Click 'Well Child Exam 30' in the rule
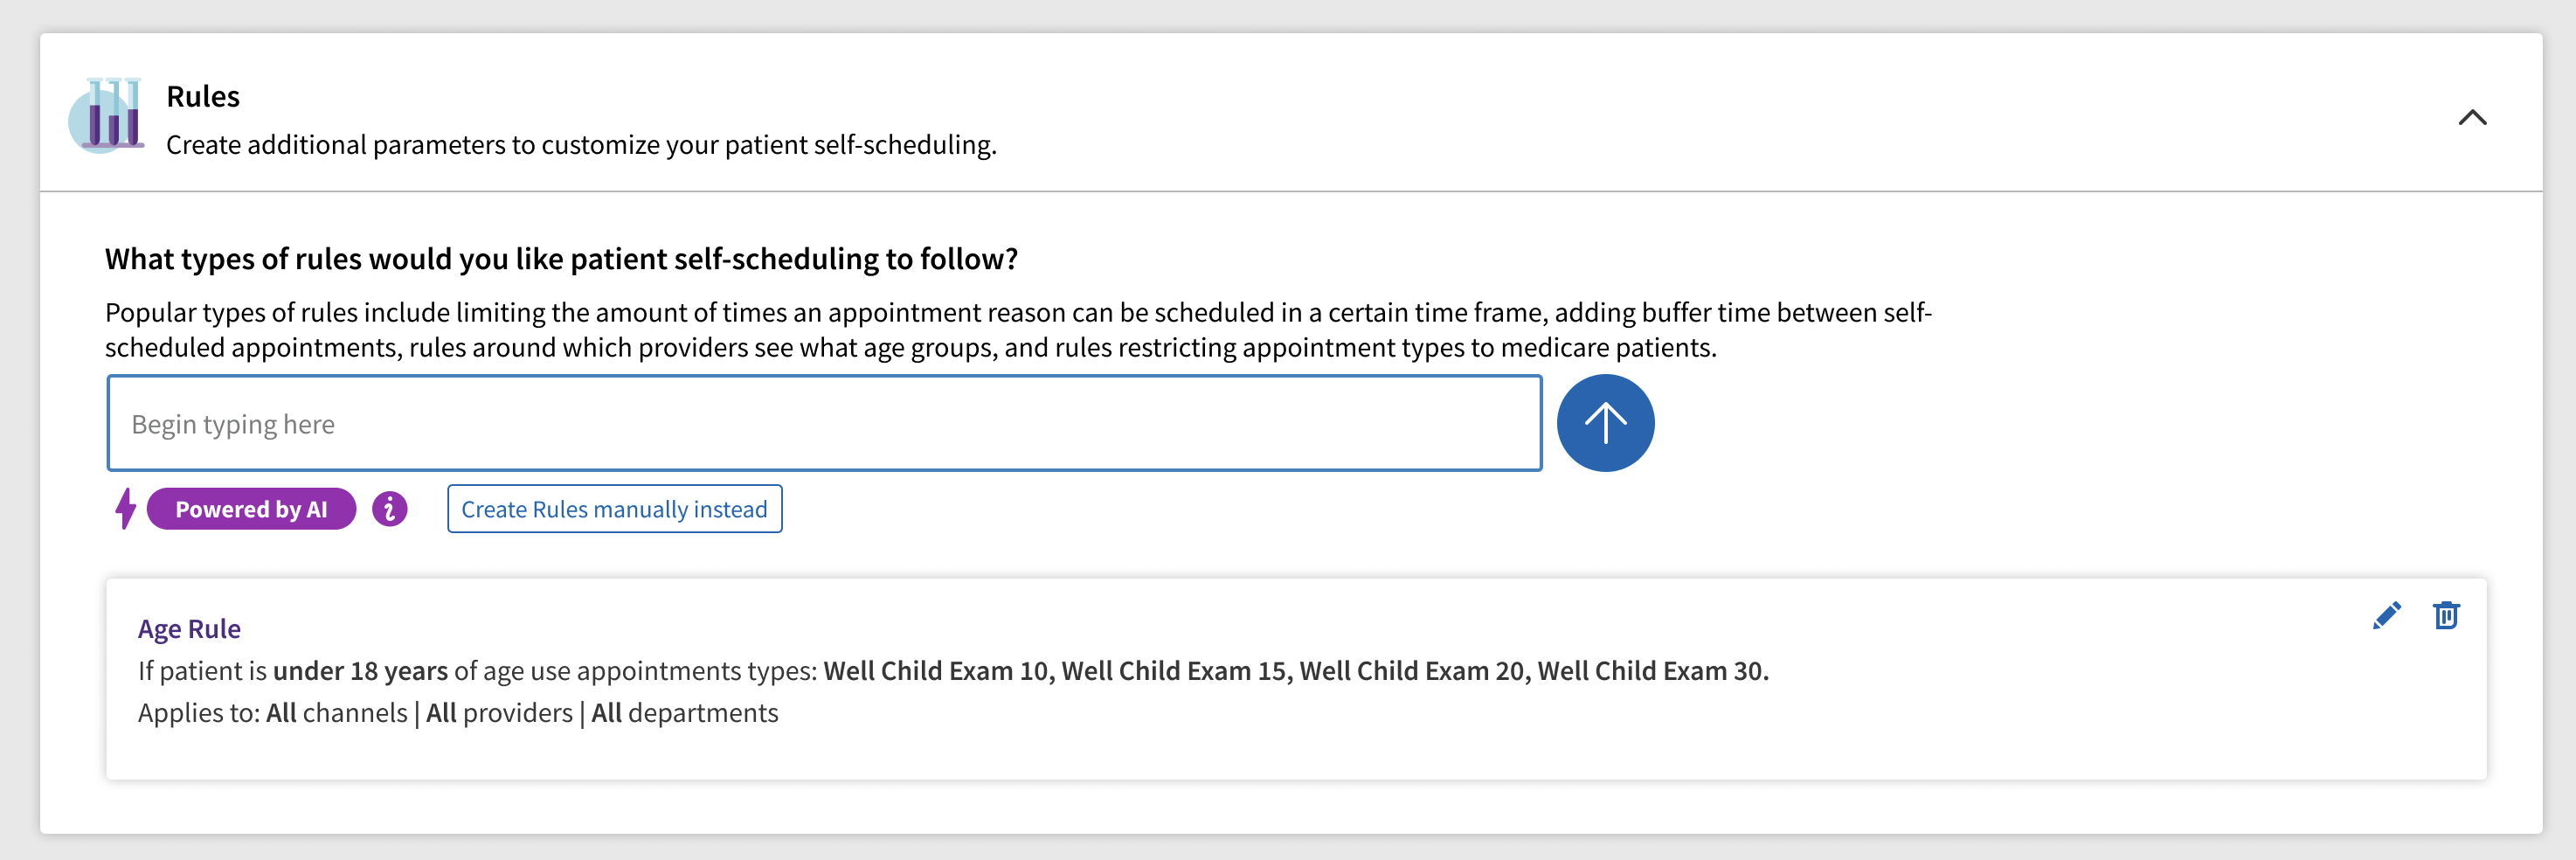The width and height of the screenshot is (2576, 860). coord(1650,671)
